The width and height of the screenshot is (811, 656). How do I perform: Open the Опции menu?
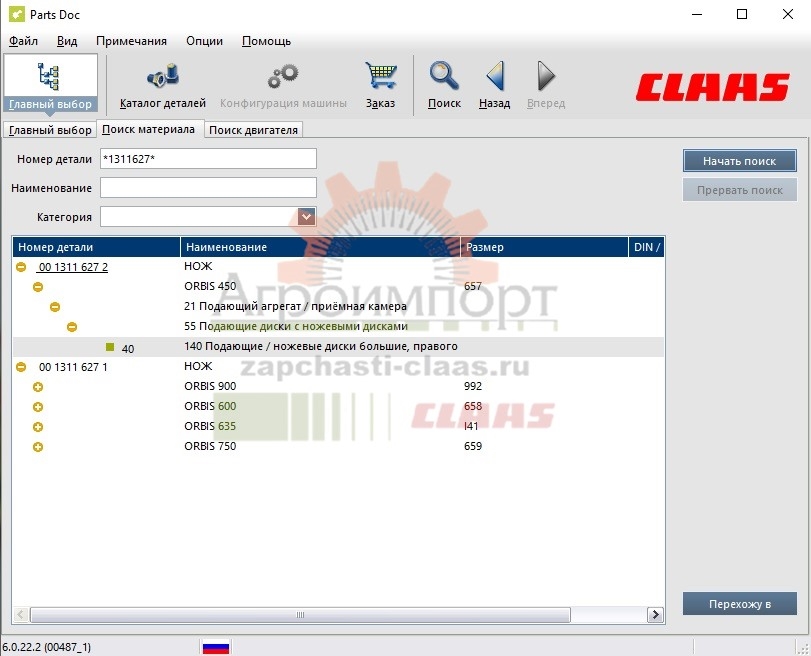coord(204,41)
